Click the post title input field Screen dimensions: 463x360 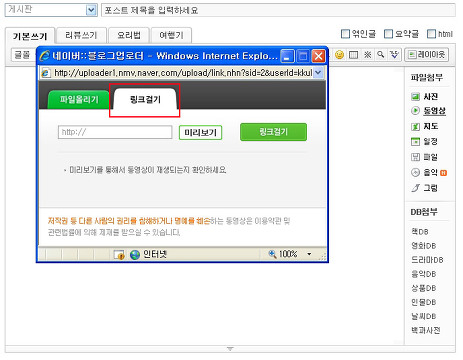[278, 10]
